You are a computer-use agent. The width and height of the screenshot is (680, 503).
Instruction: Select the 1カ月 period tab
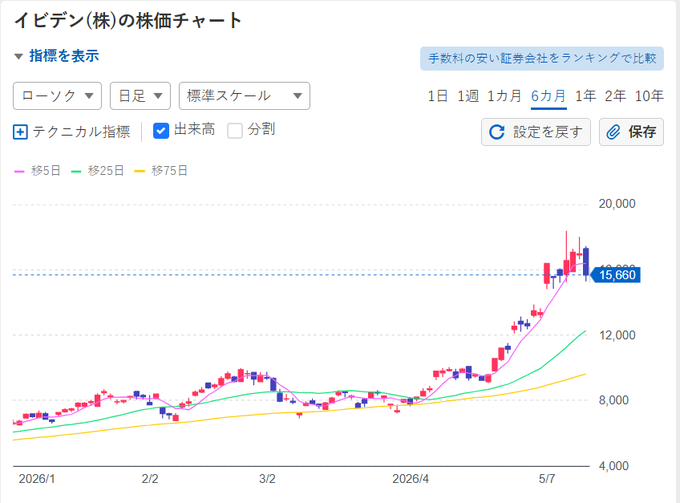click(x=504, y=96)
